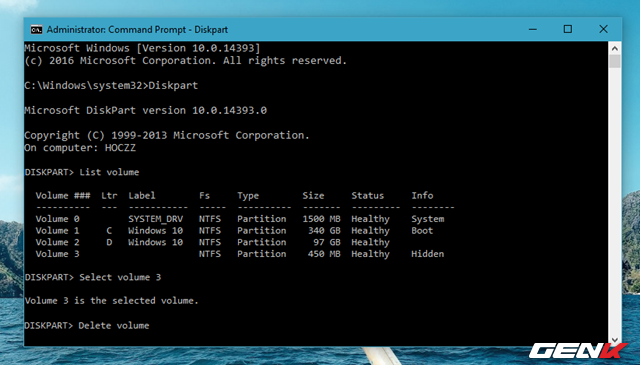Click the 'Size' column header text
This screenshot has width=640, height=365.
tap(313, 196)
